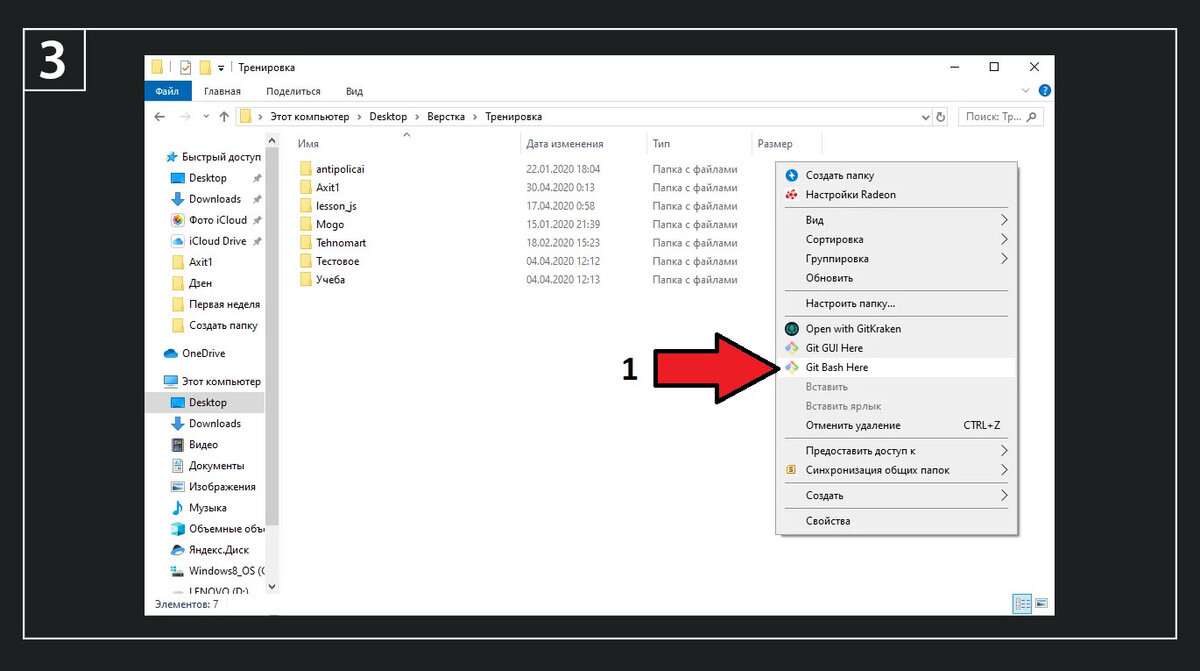Click the Windows8_OS drive icon

(x=178, y=571)
